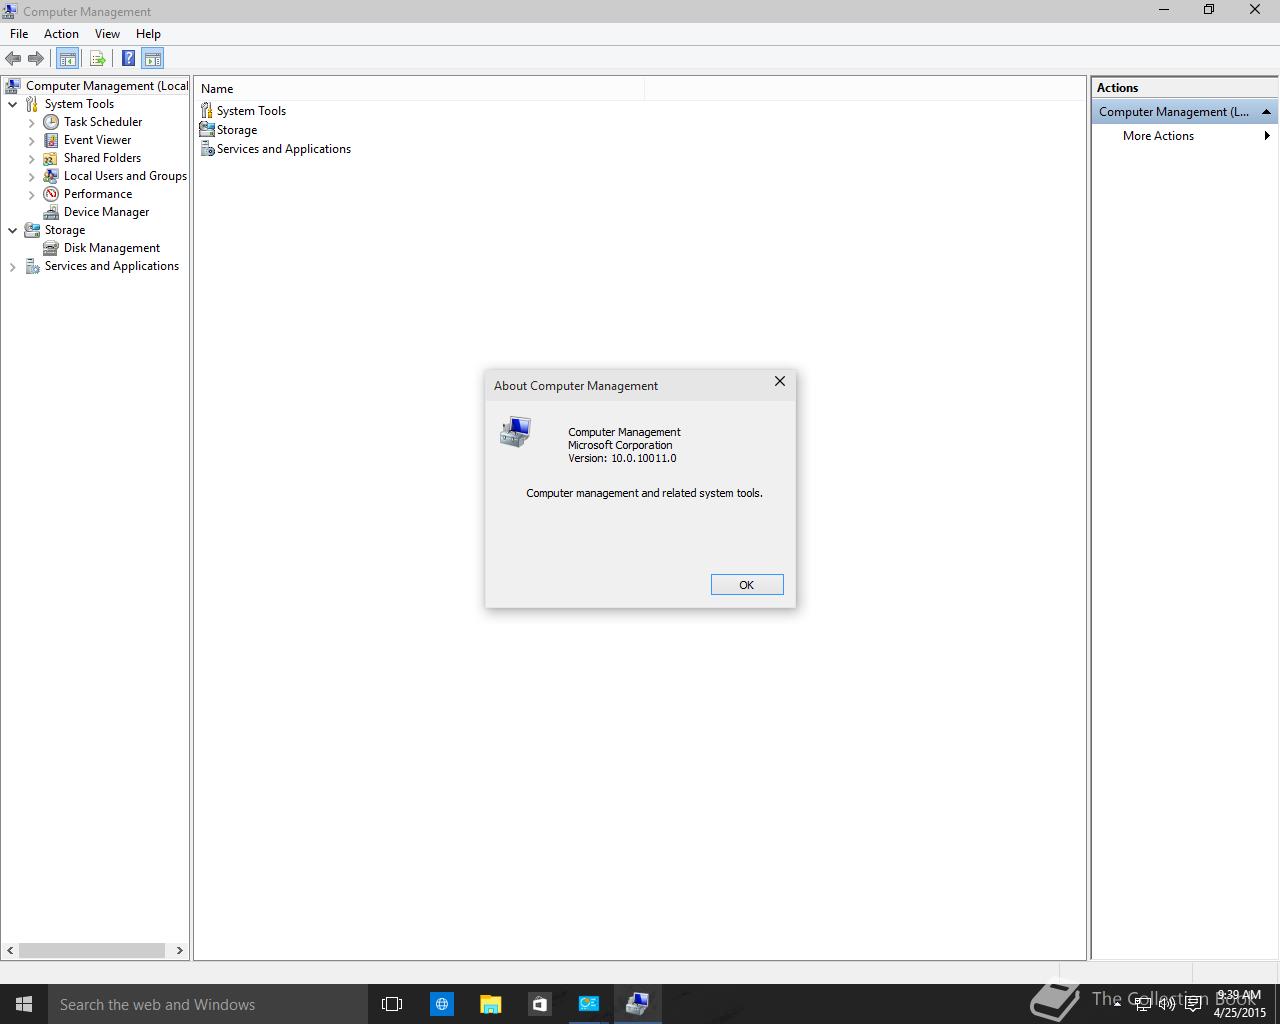This screenshot has height=1024, width=1280.
Task: Click the Computer Management taskbar button
Action: 637,1004
